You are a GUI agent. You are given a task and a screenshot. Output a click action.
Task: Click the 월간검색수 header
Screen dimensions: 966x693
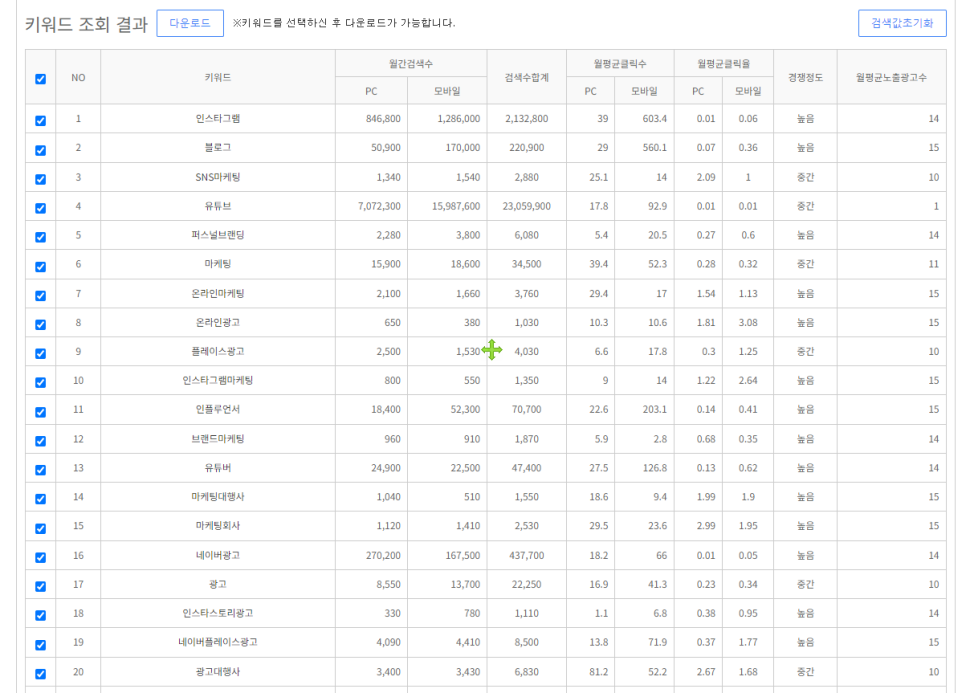click(x=411, y=63)
